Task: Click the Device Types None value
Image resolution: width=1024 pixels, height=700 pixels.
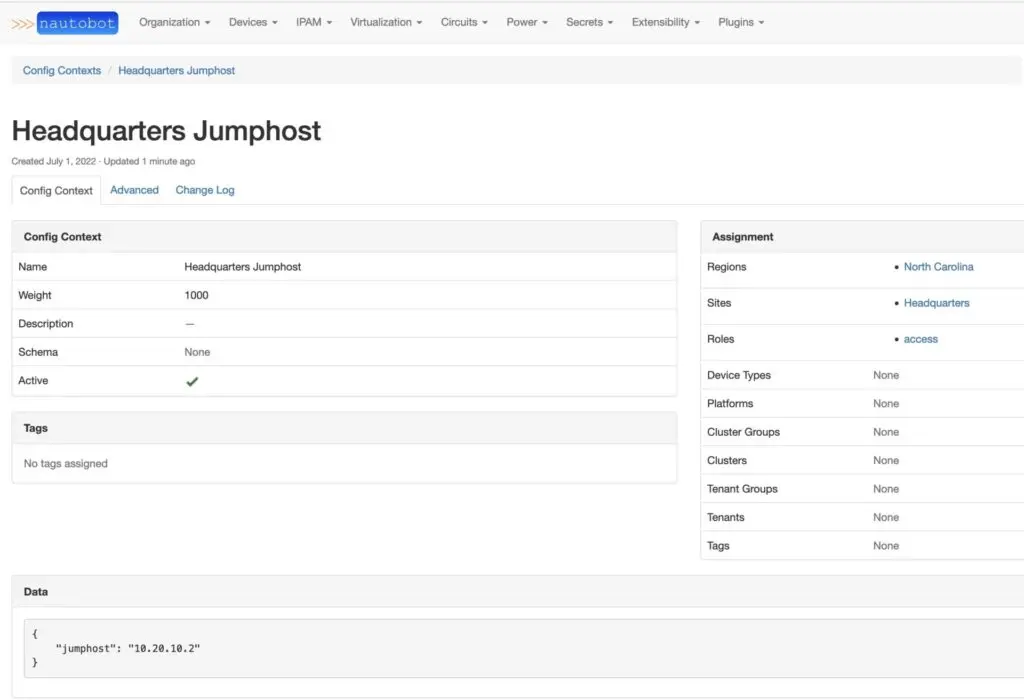Action: coord(886,375)
